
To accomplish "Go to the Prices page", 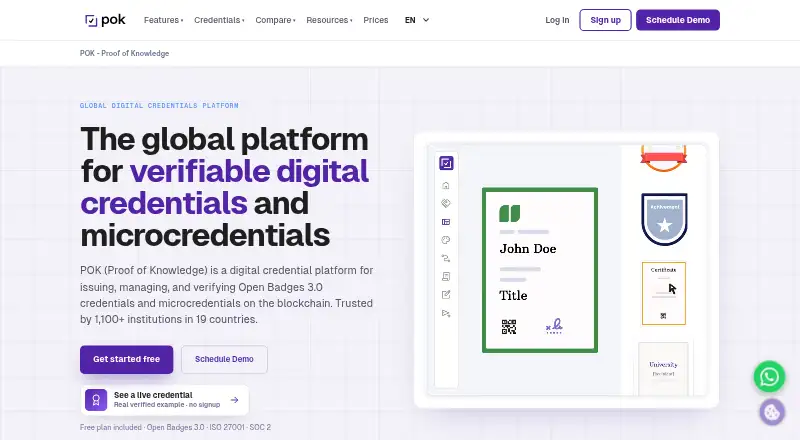I will pos(376,20).
